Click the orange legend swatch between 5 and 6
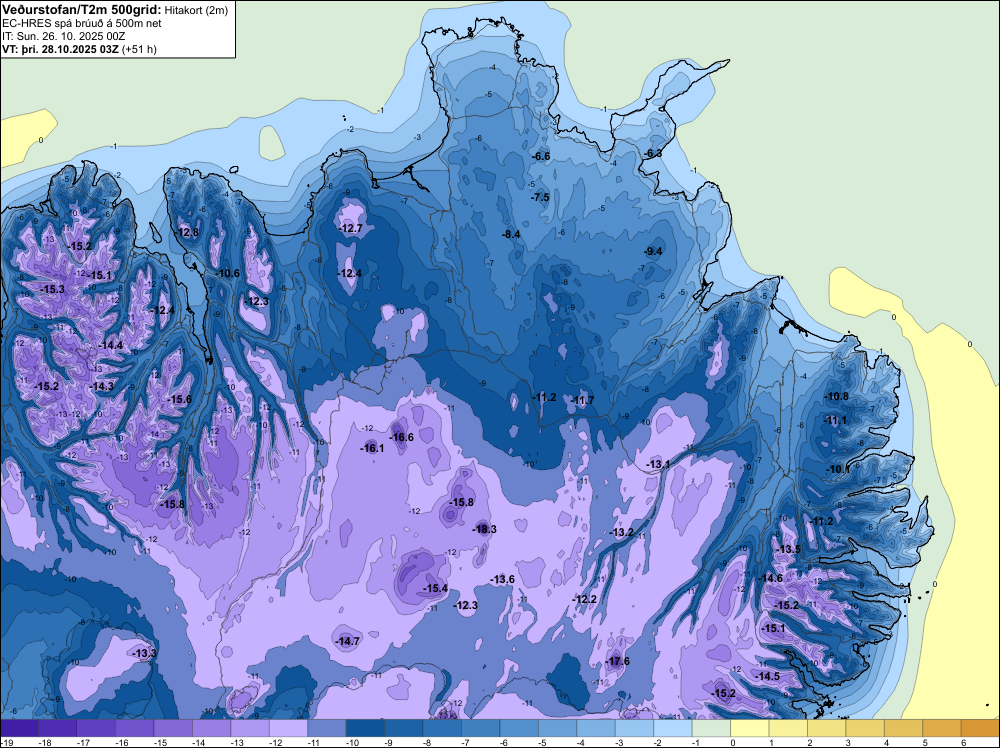This screenshot has width=1000, height=748. [x=942, y=728]
